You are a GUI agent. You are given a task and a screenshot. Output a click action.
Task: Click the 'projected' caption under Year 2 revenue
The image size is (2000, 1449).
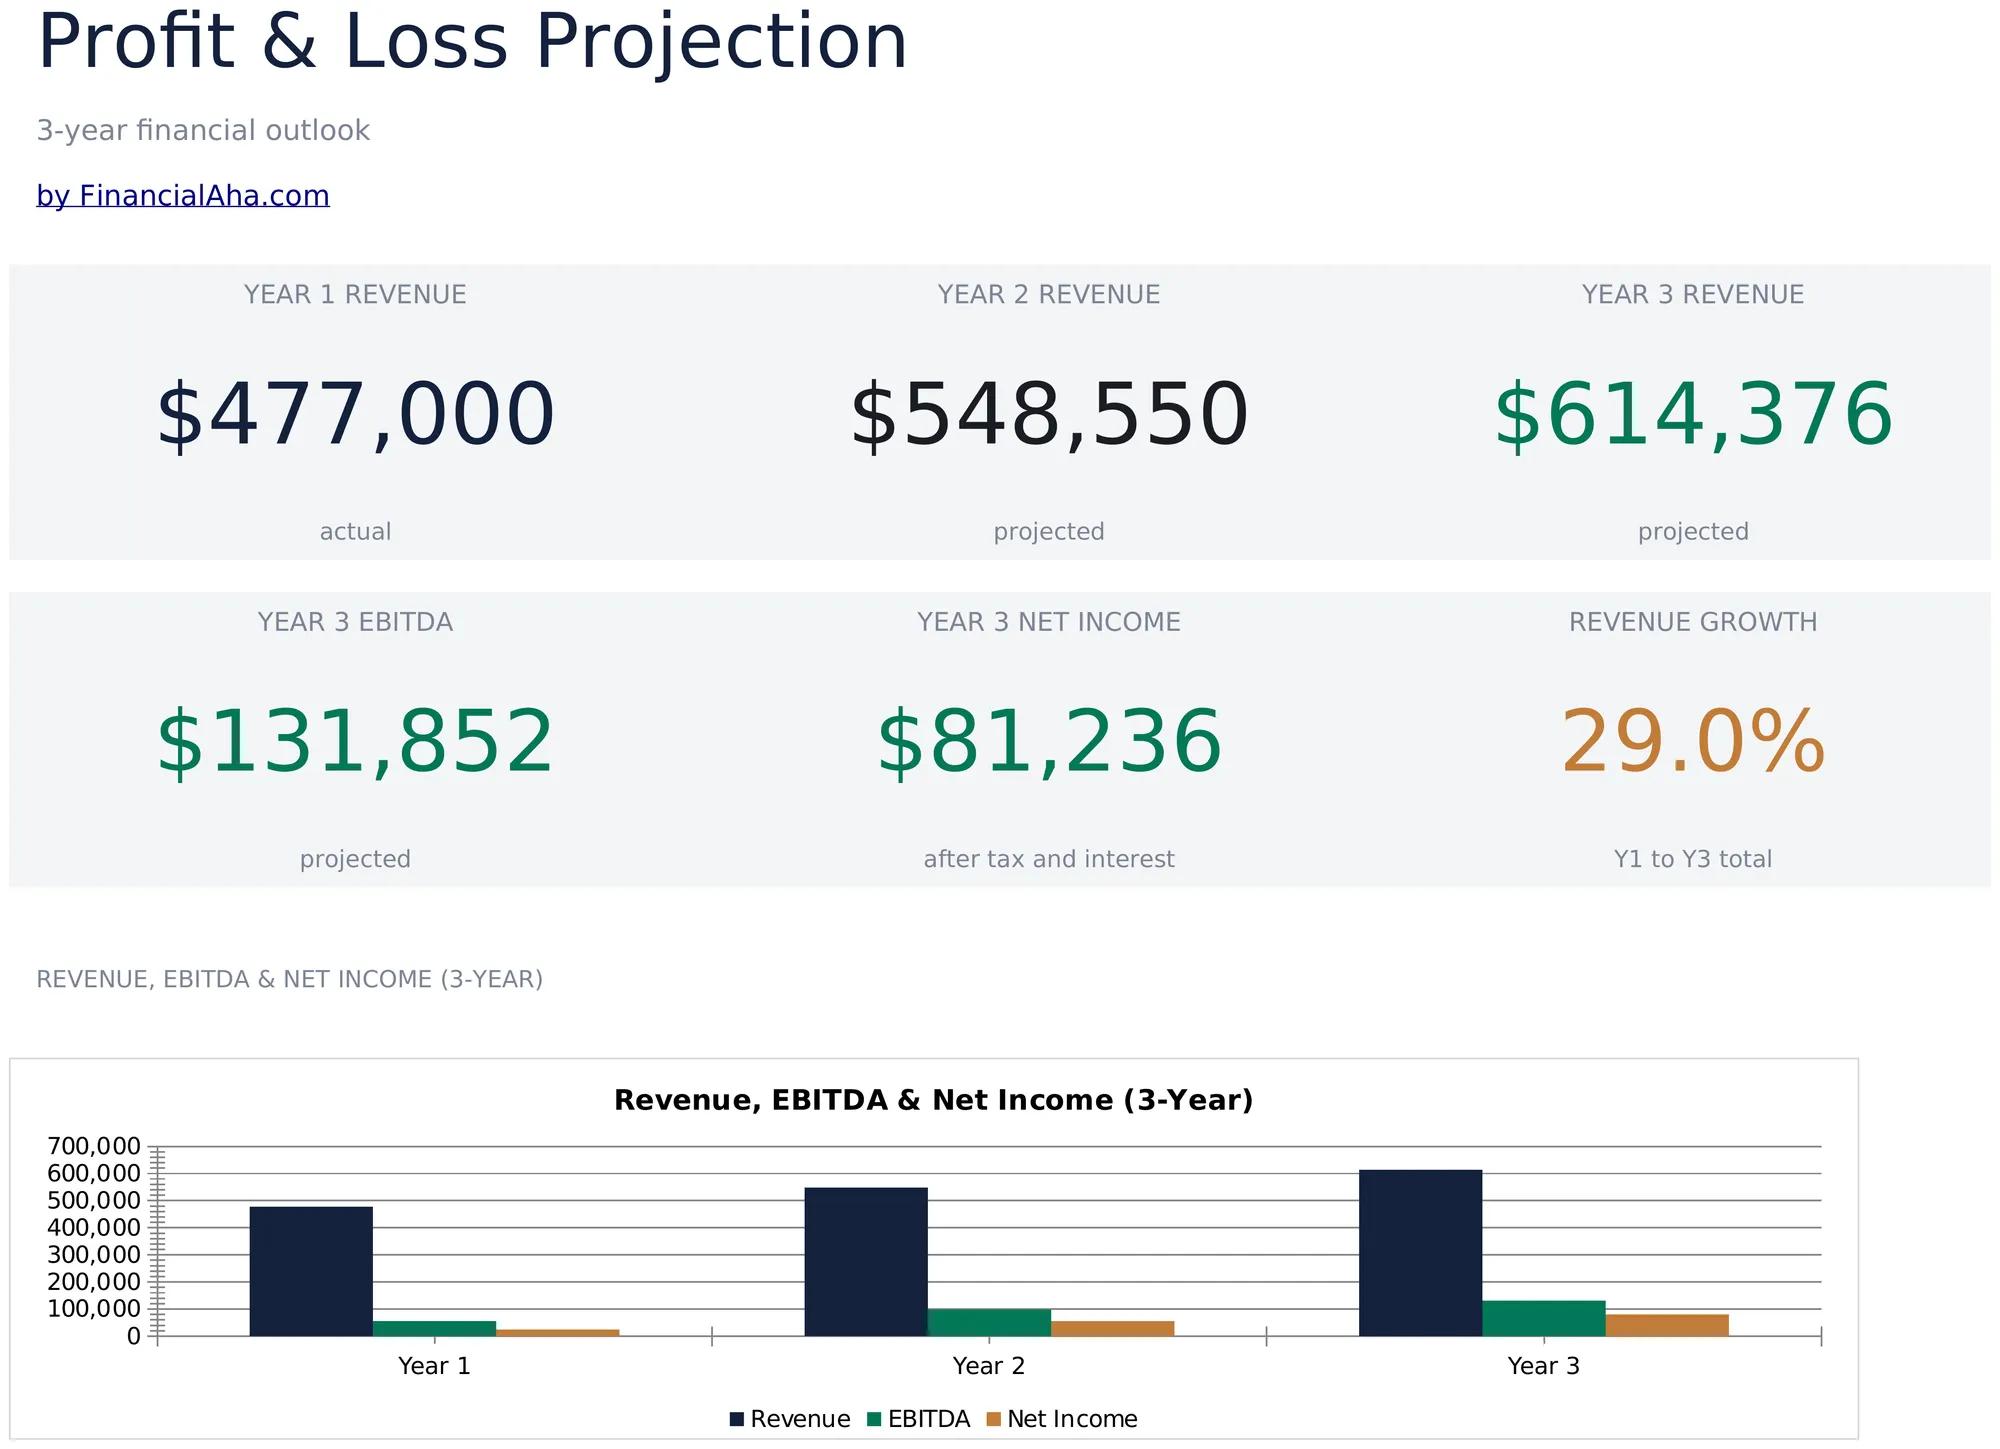[1049, 532]
